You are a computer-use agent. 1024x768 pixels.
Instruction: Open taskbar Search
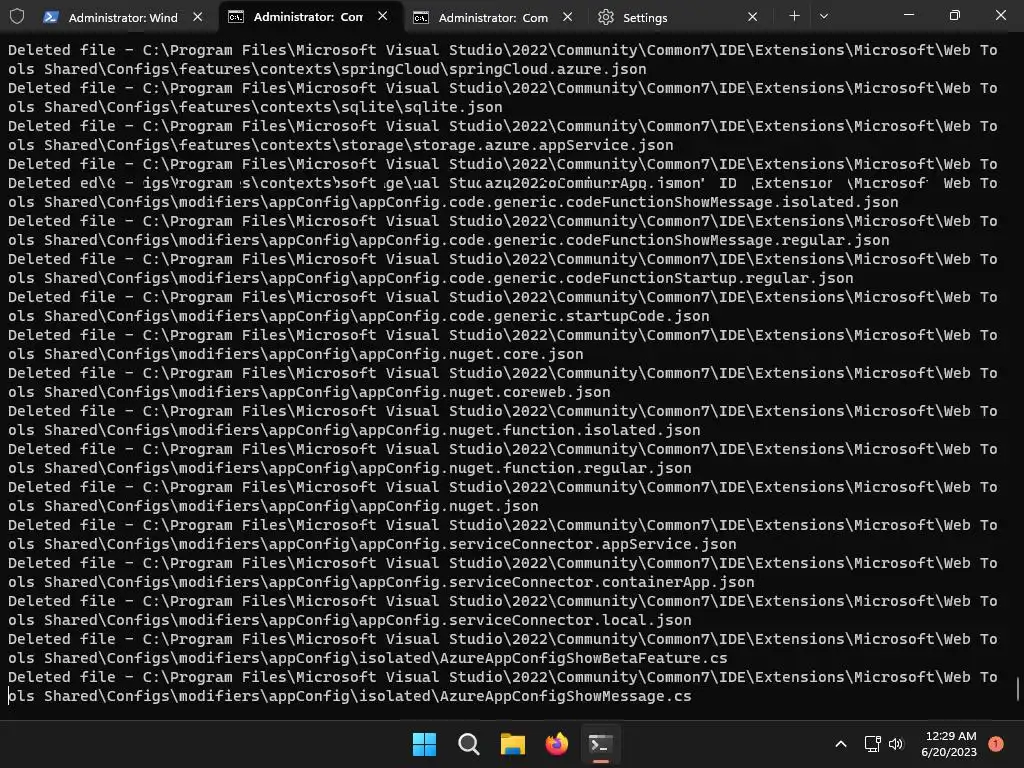click(468, 744)
